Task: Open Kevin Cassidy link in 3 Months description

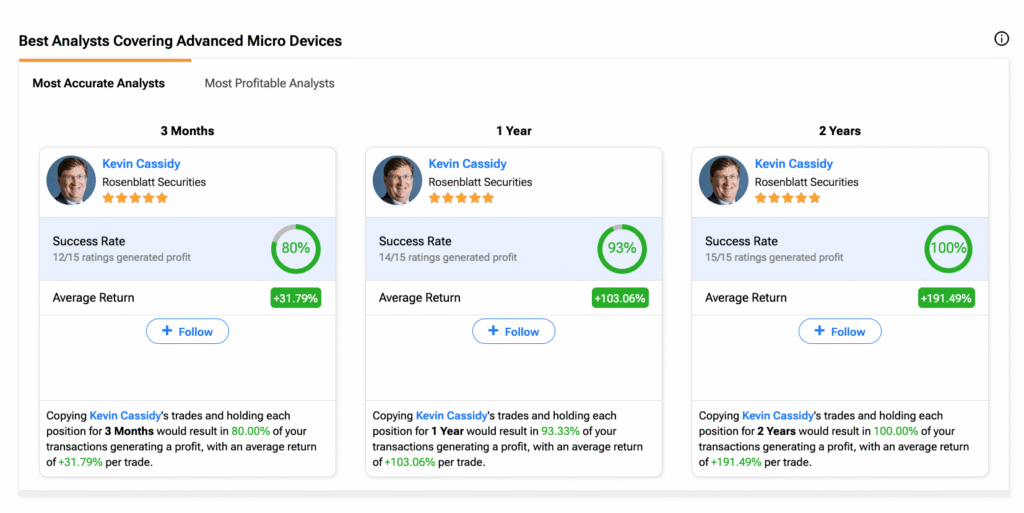Action: coord(125,416)
